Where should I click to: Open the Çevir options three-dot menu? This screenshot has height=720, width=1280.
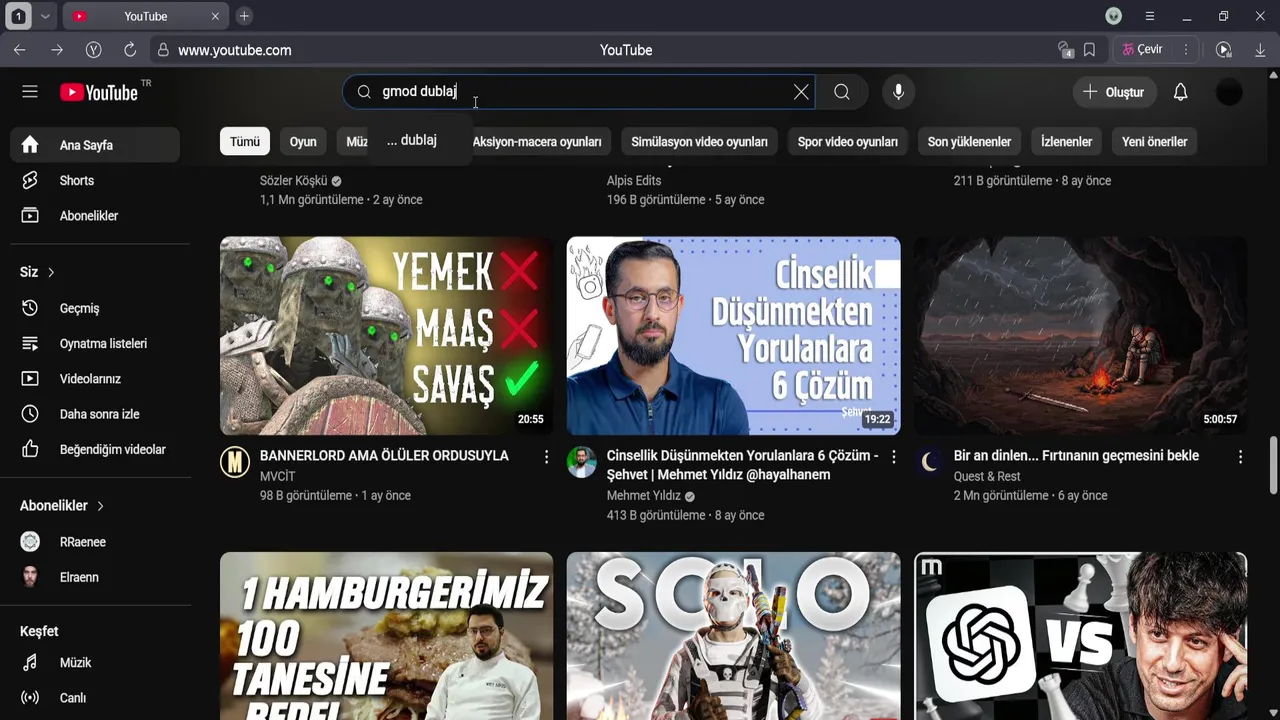[x=1186, y=50]
